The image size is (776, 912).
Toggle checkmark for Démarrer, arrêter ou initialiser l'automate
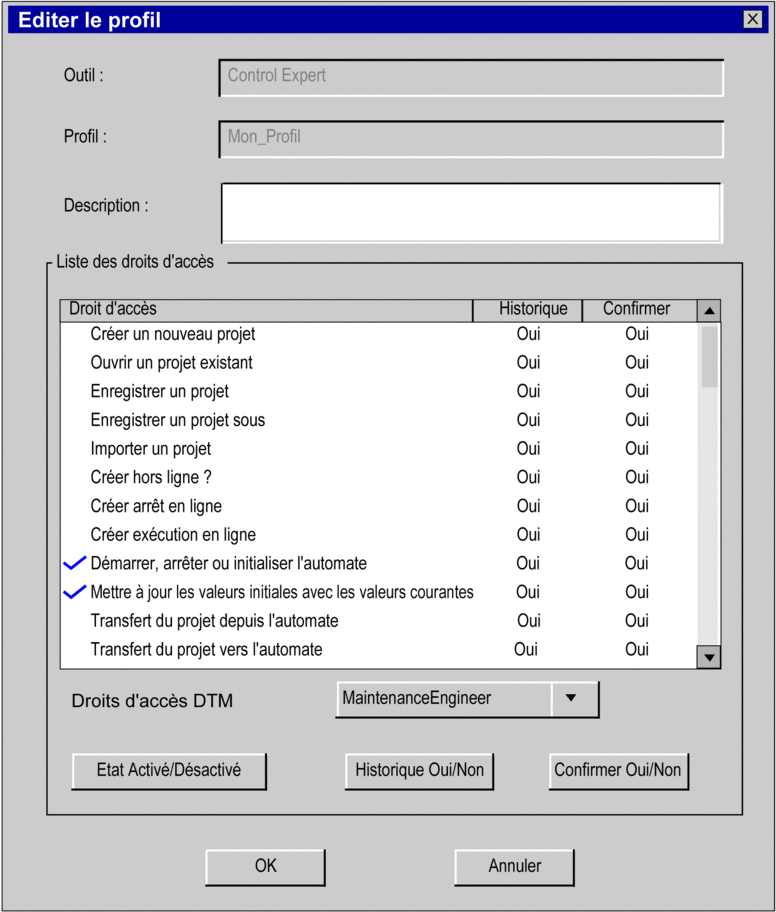(x=74, y=563)
